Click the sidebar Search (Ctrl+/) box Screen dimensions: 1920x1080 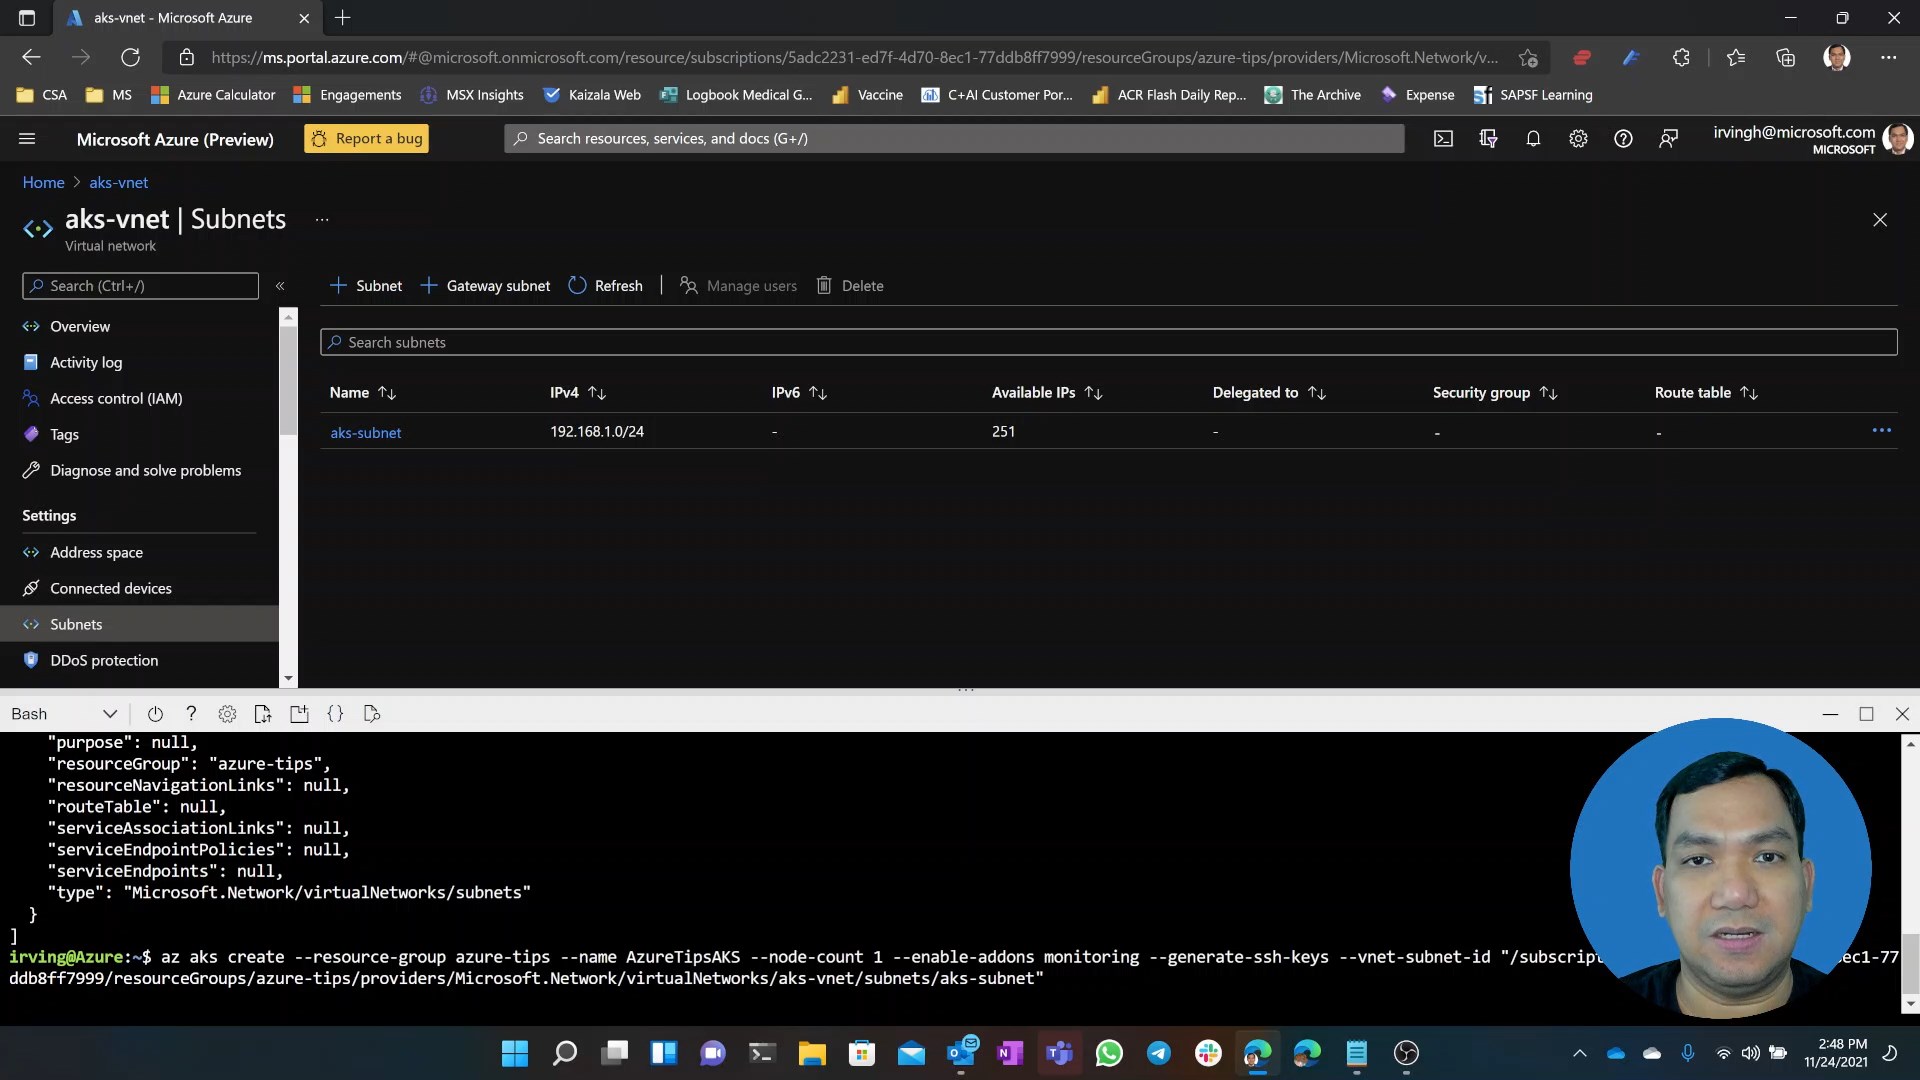click(x=140, y=286)
